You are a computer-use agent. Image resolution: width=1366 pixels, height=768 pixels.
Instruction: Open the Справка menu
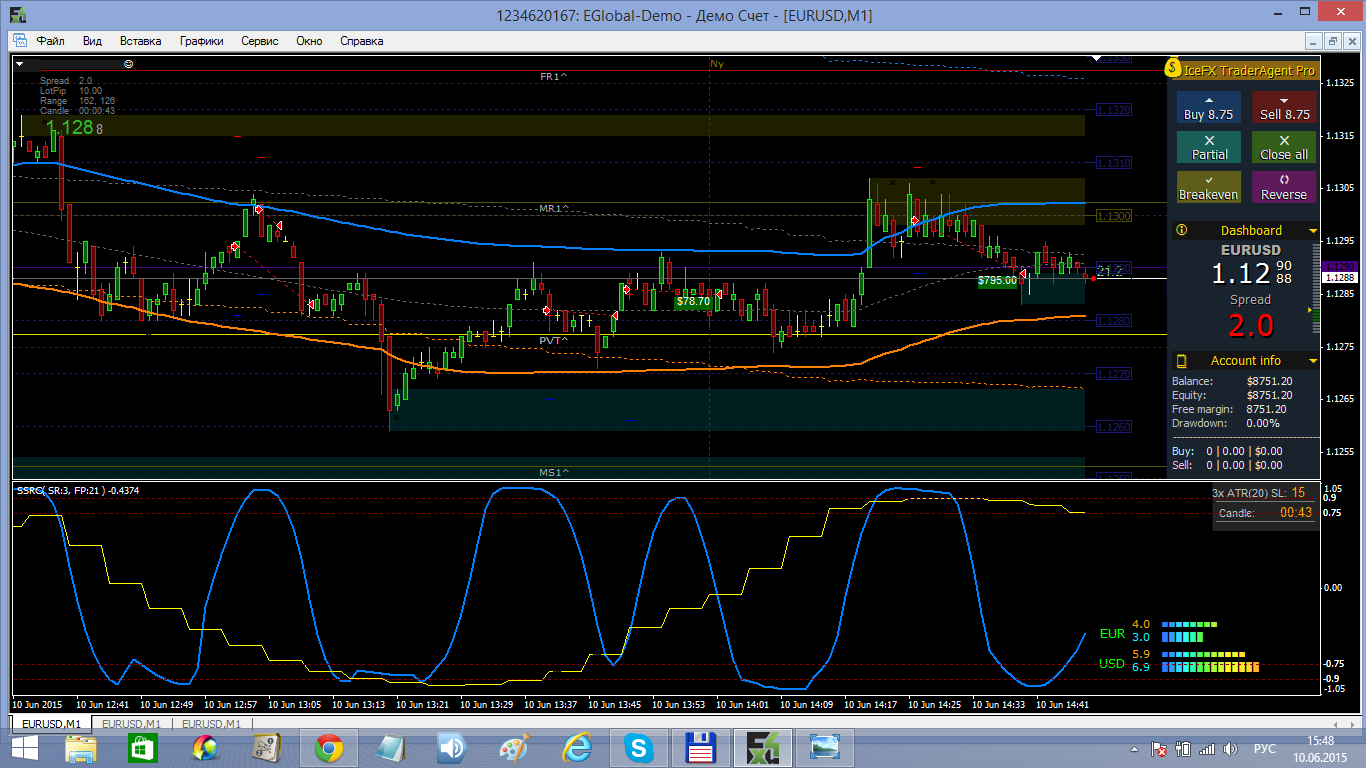click(x=362, y=41)
